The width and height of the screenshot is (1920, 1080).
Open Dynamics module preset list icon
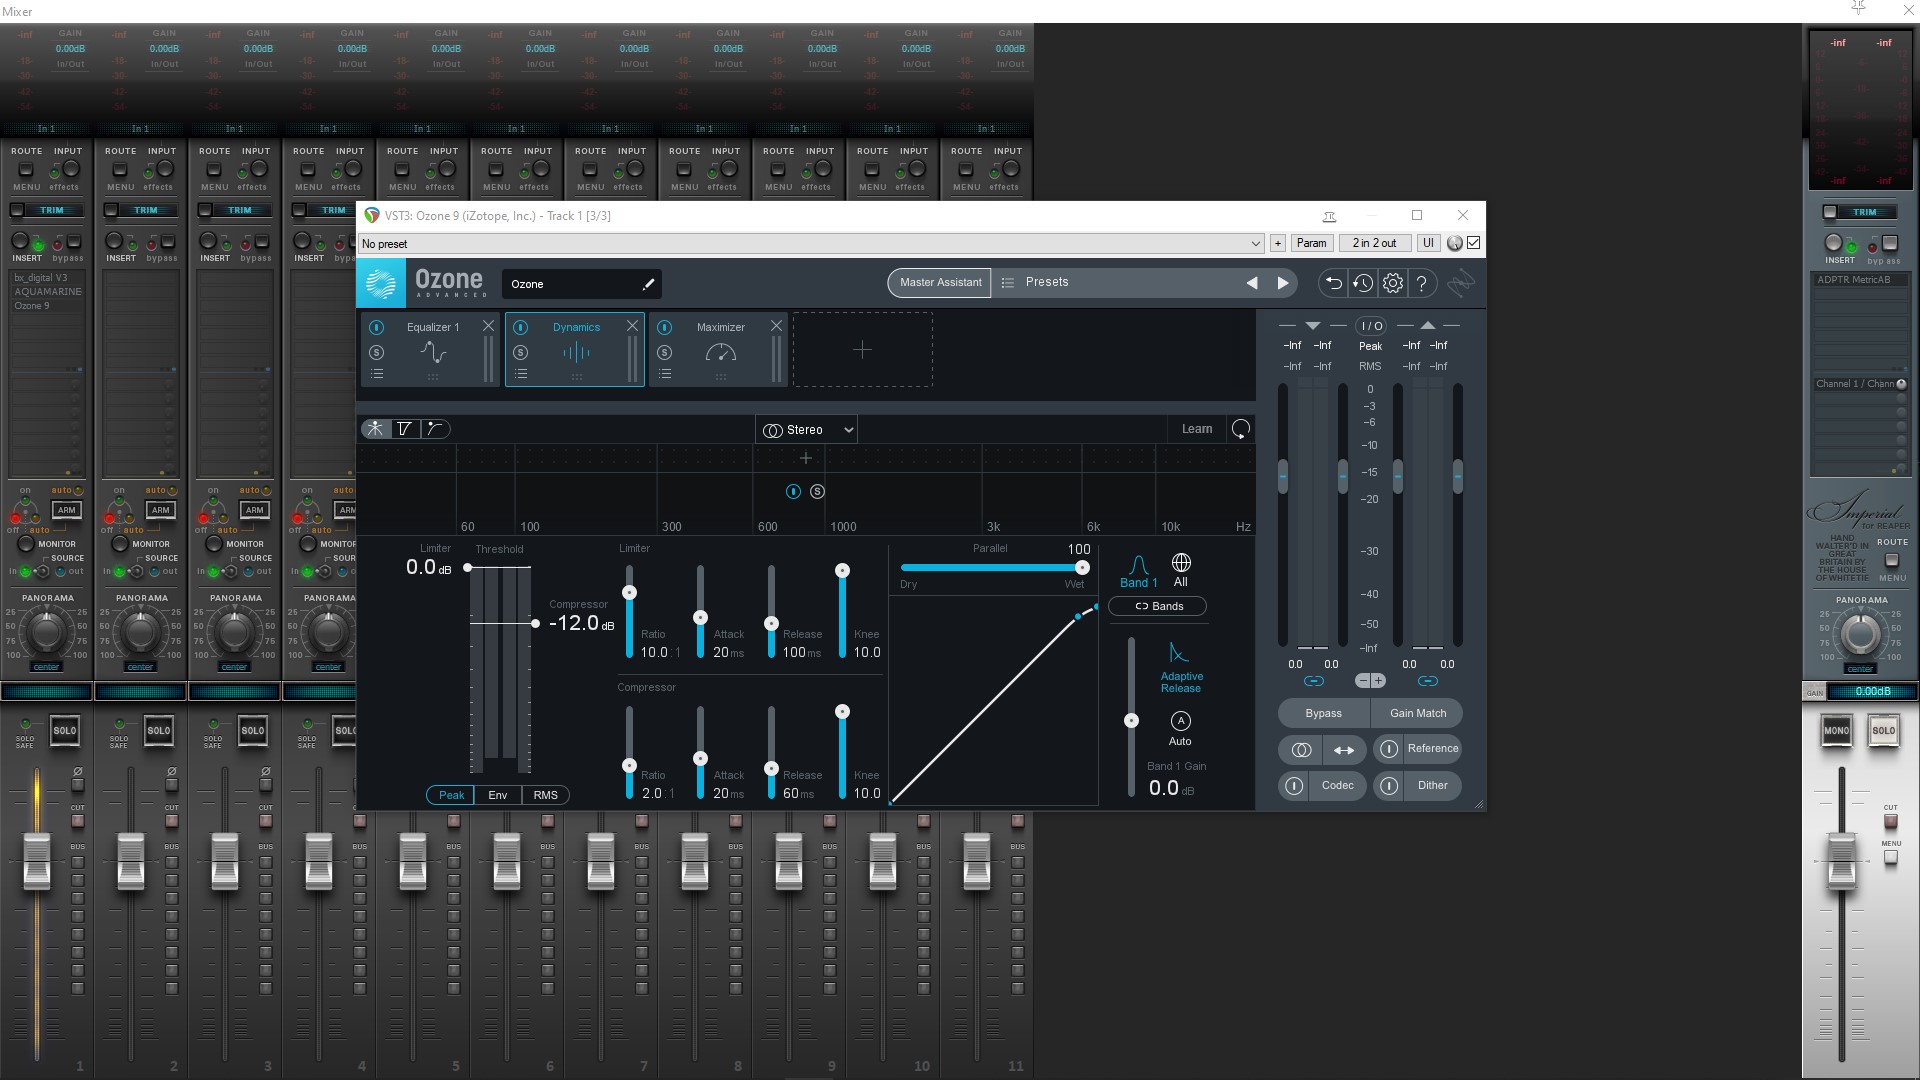pos(520,374)
